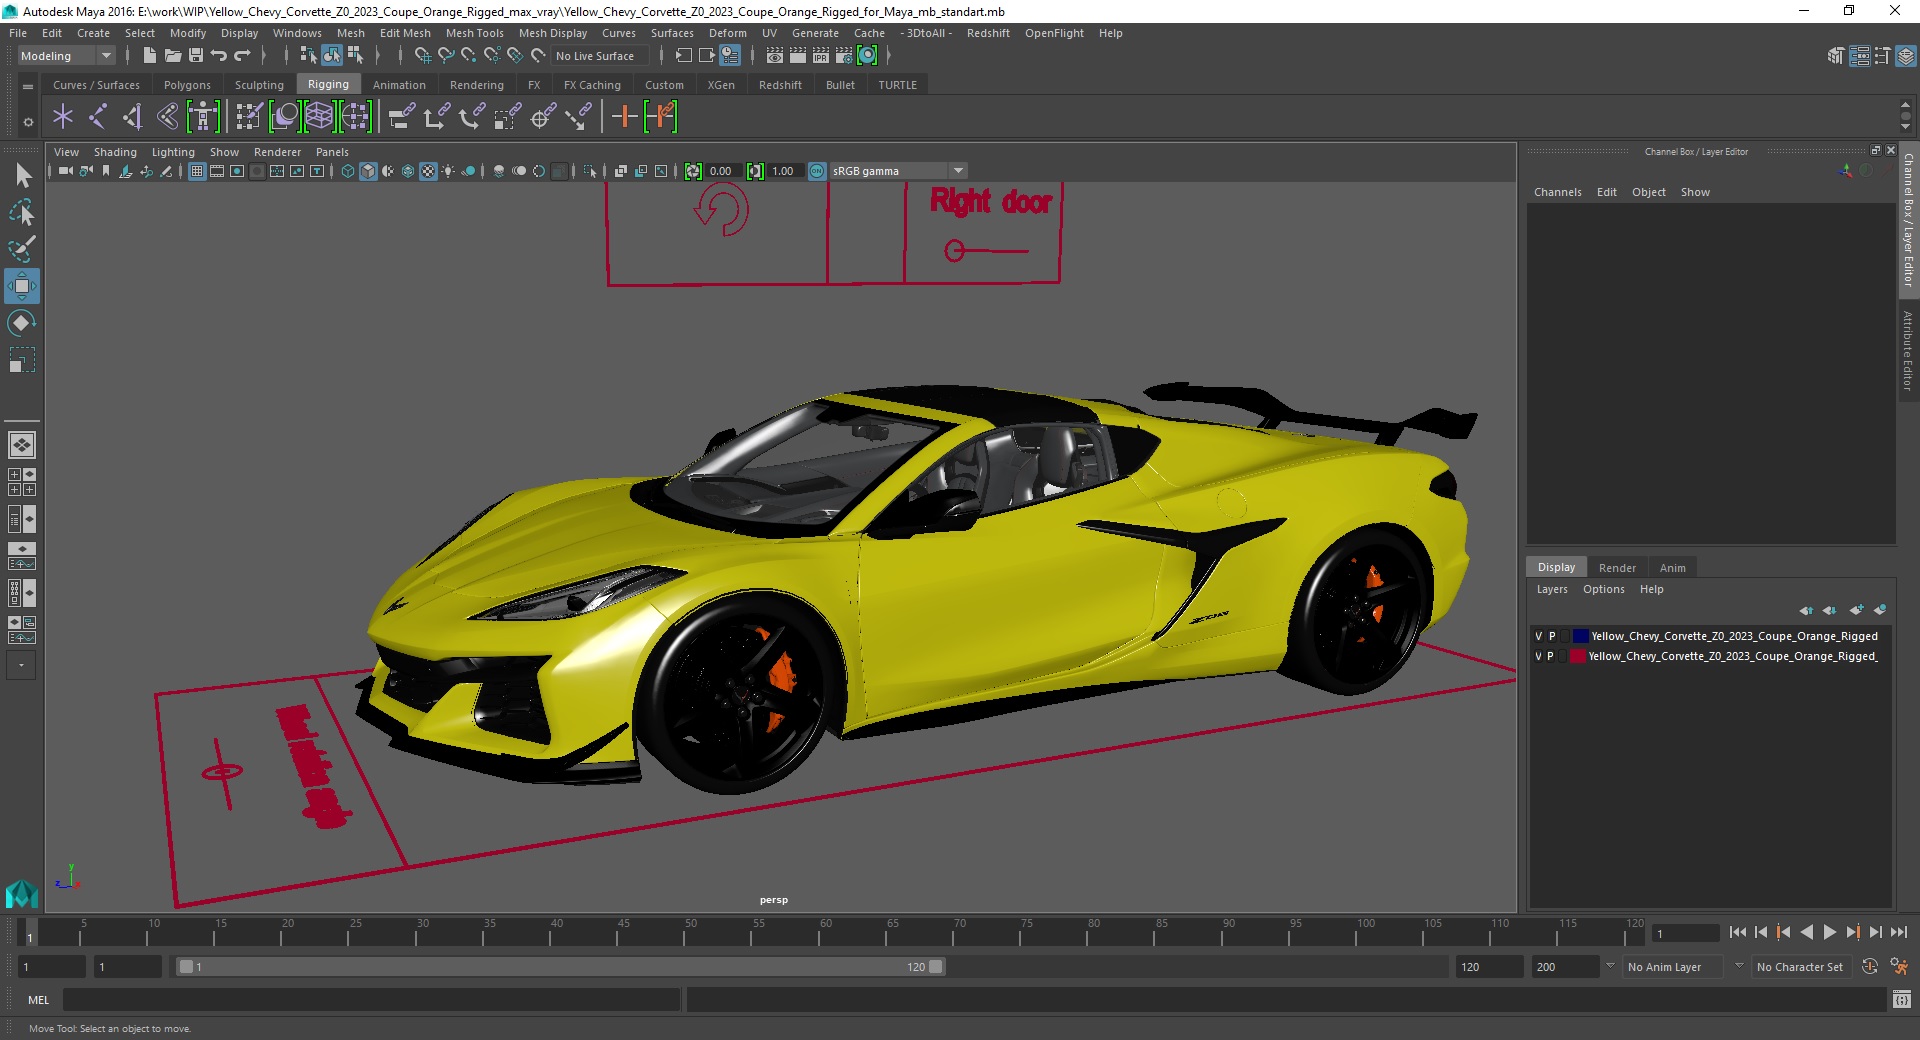Switch to the Polygons shelf tab
Viewport: 1920px width, 1040px height.
(x=187, y=85)
